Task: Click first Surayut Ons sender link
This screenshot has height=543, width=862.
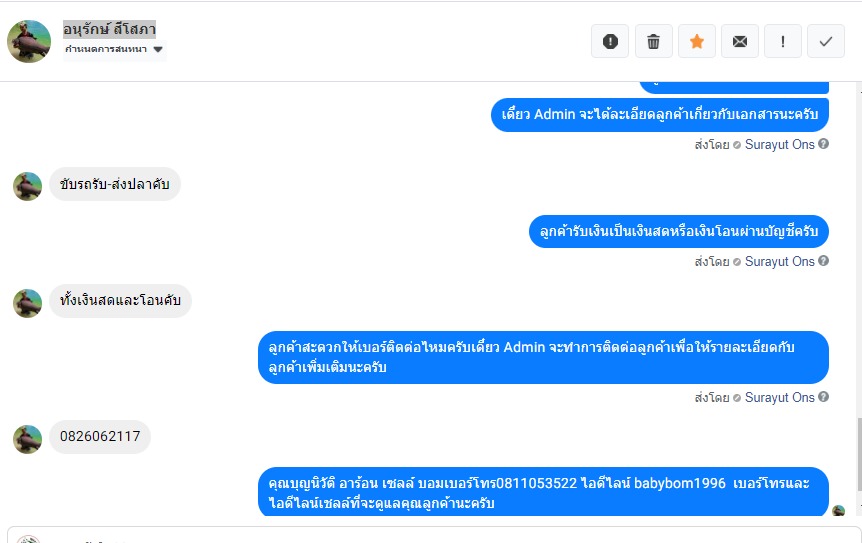Action: (780, 144)
